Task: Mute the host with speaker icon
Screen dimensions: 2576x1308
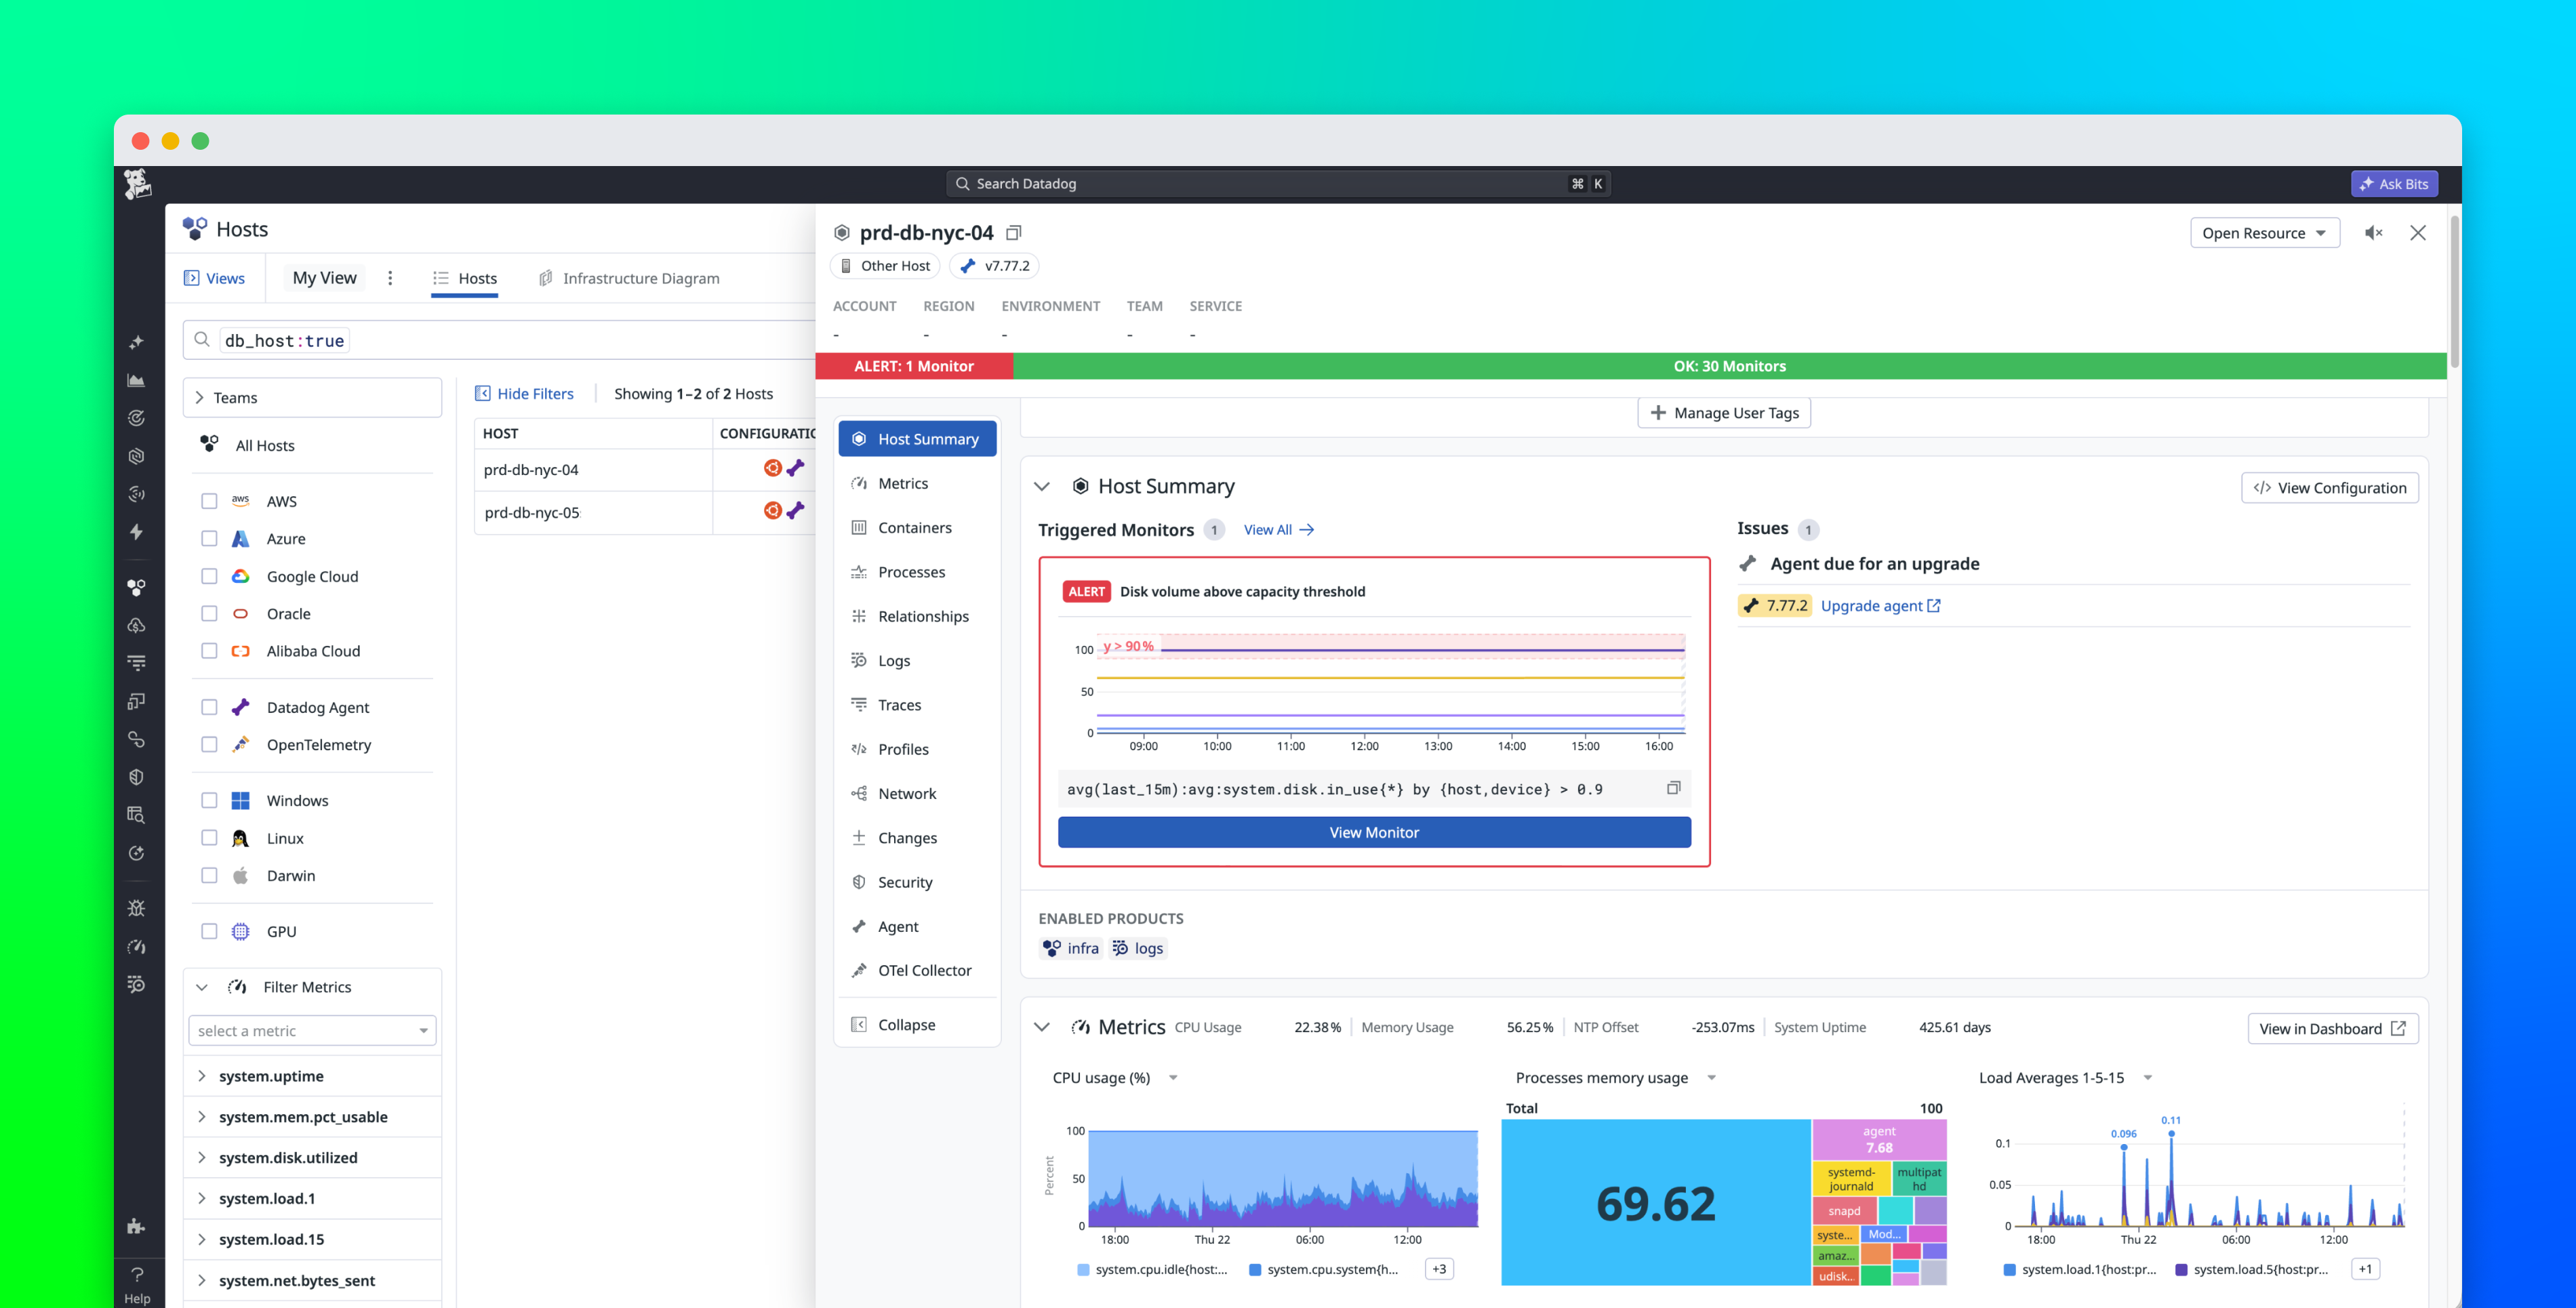Action: 2373,233
